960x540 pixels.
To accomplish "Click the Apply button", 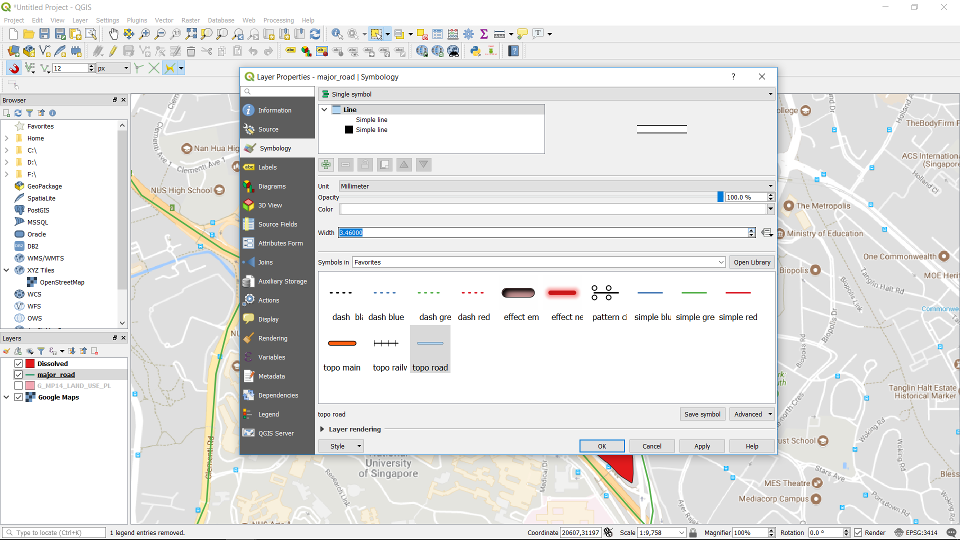I will click(x=702, y=446).
